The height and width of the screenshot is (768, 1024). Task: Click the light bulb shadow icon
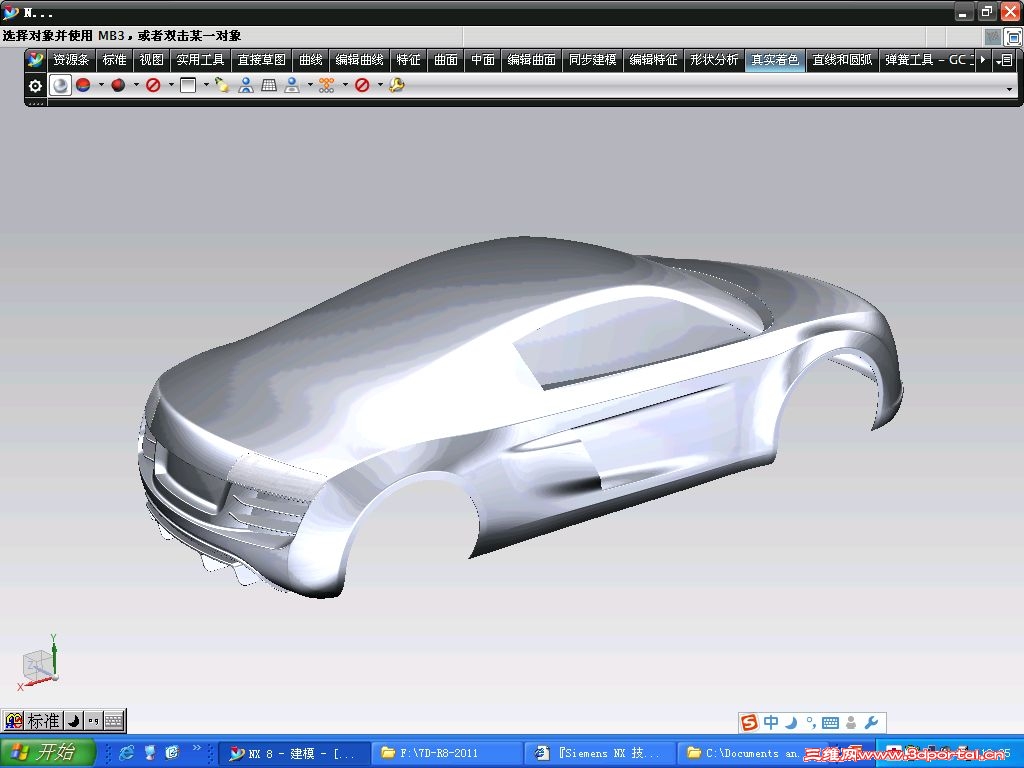click(222, 85)
